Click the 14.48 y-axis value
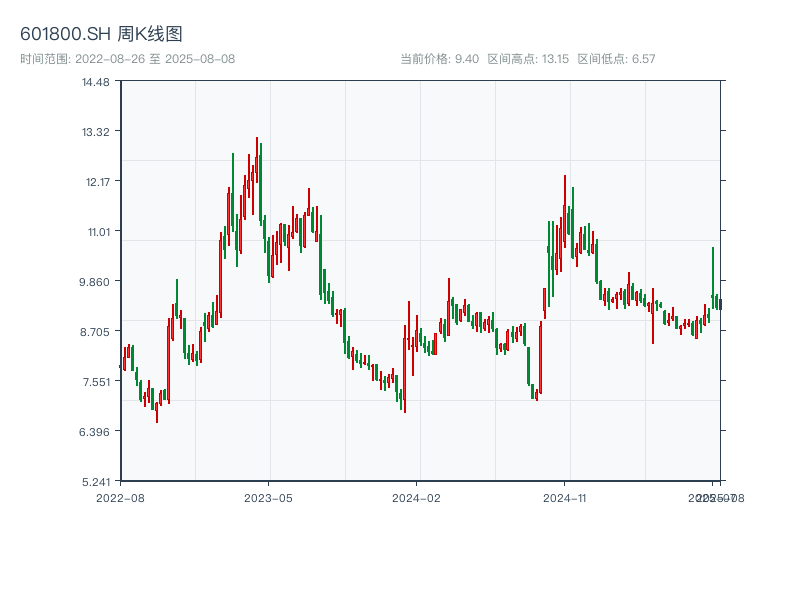Image resolution: width=800 pixels, height=600 pixels. (x=95, y=82)
